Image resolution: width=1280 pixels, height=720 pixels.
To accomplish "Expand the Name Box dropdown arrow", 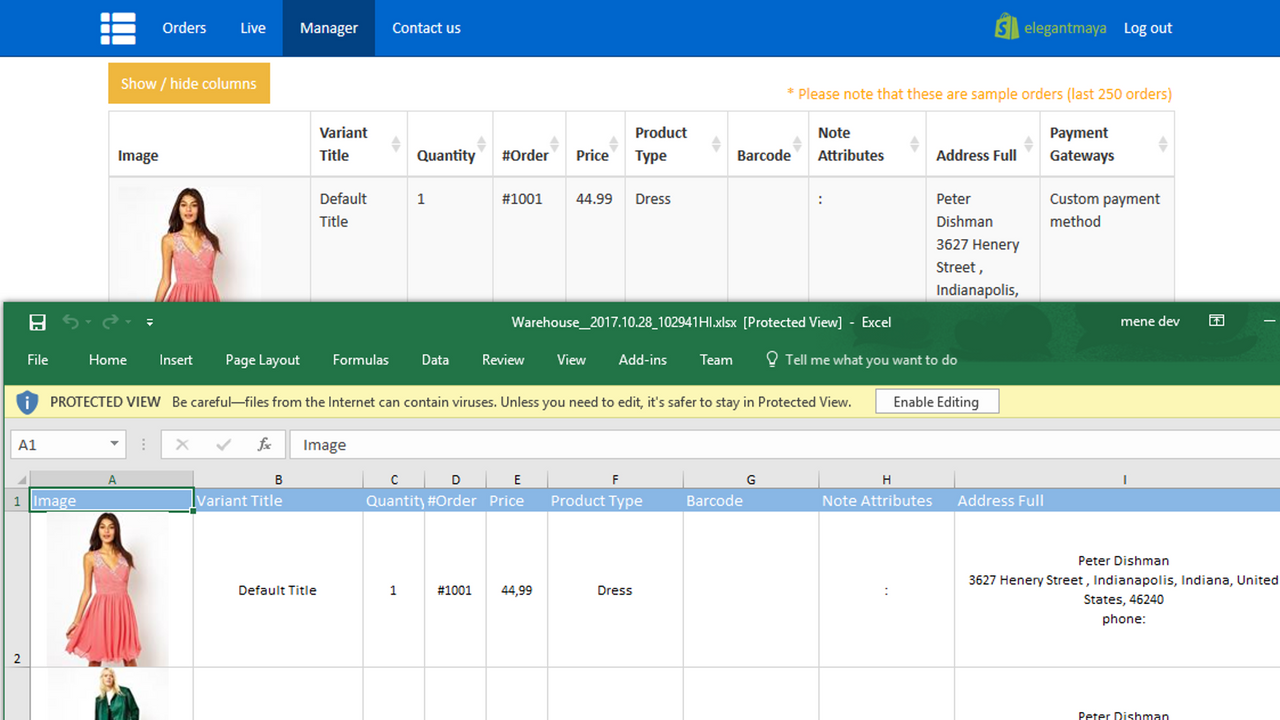I will coord(115,444).
